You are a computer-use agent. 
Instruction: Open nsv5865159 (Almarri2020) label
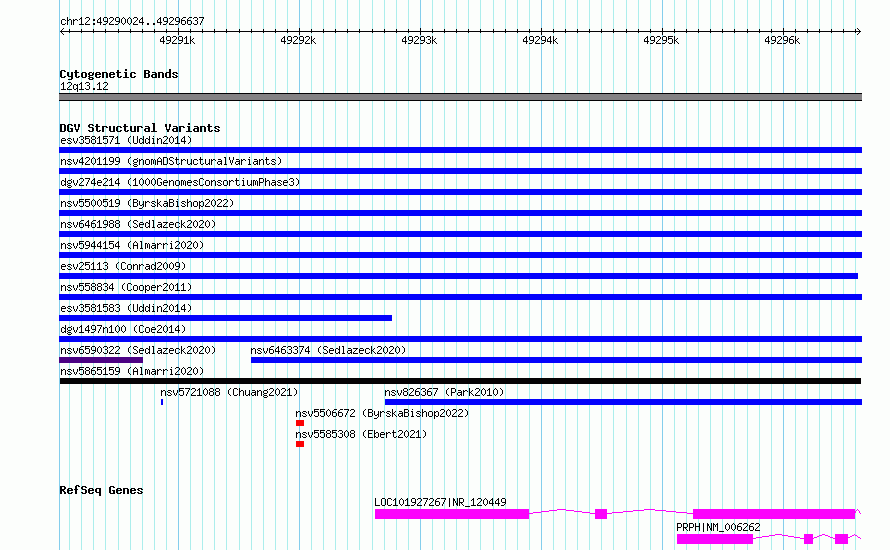click(132, 371)
